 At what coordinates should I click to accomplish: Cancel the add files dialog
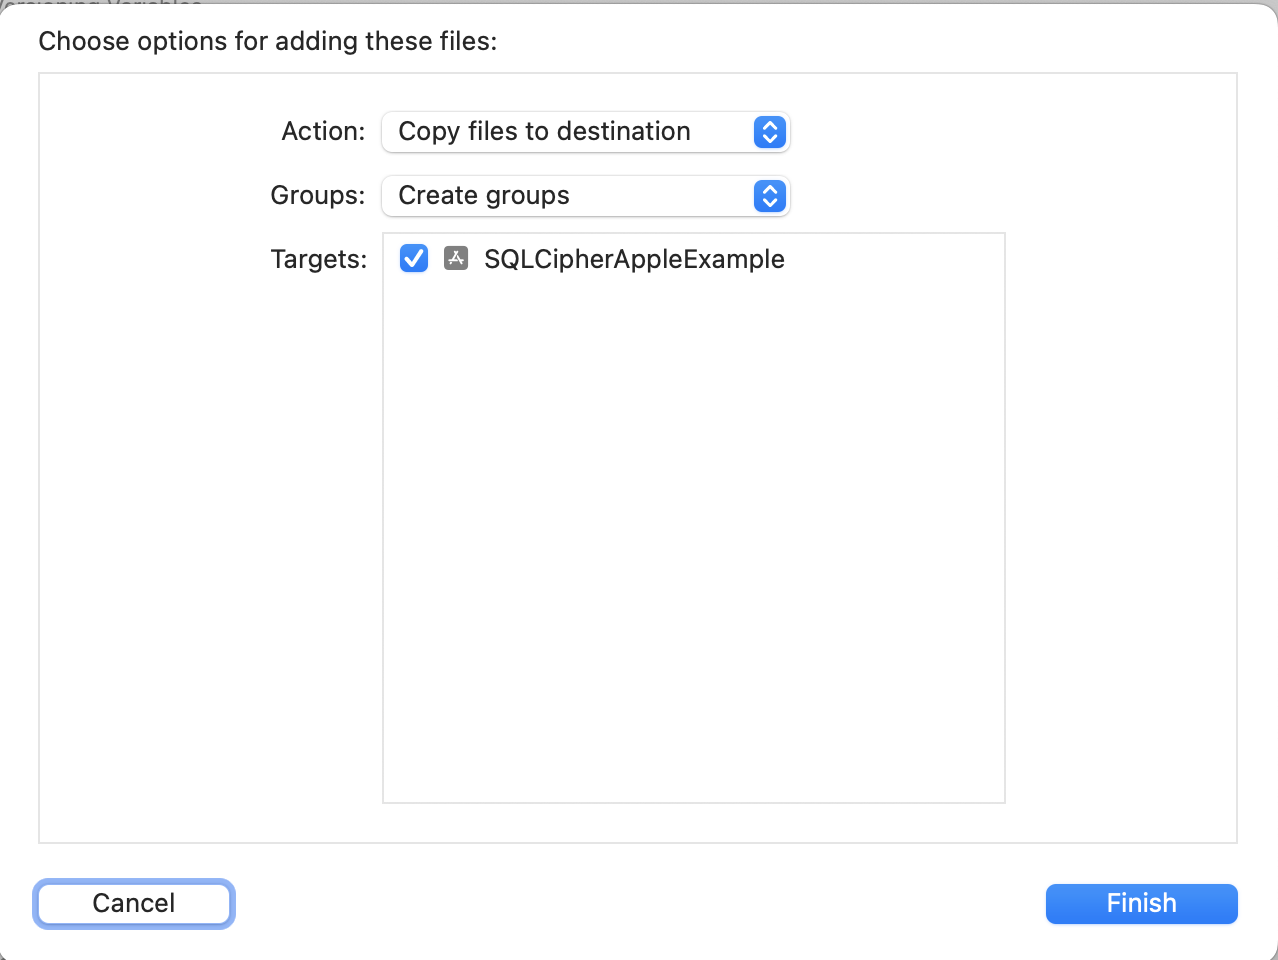134,904
